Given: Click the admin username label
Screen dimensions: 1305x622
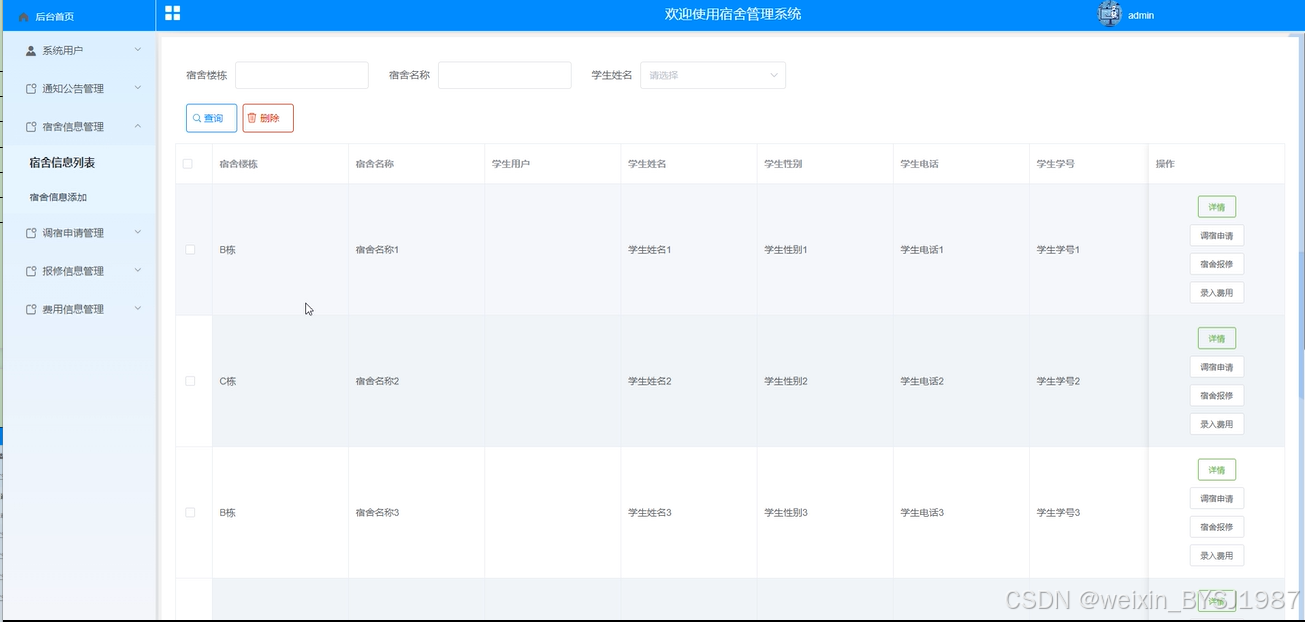Looking at the screenshot, I should coord(1141,16).
